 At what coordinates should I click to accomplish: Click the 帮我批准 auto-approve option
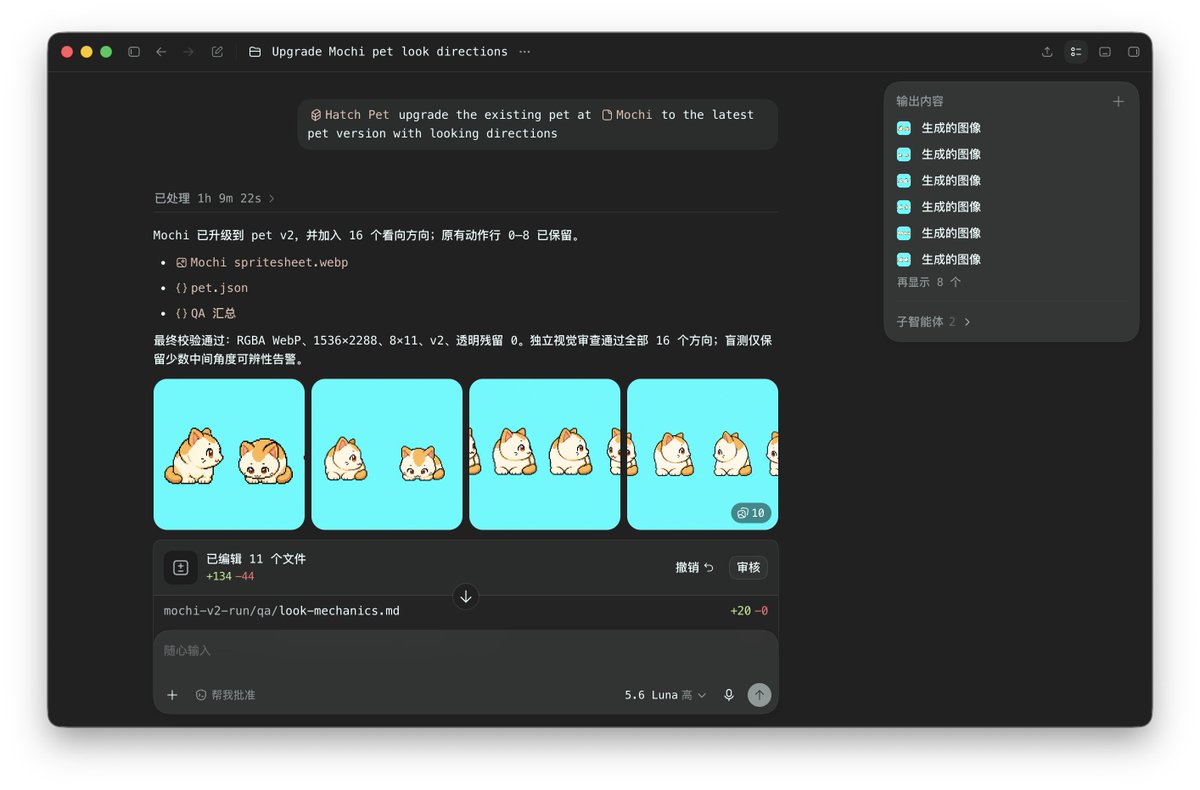click(225, 695)
